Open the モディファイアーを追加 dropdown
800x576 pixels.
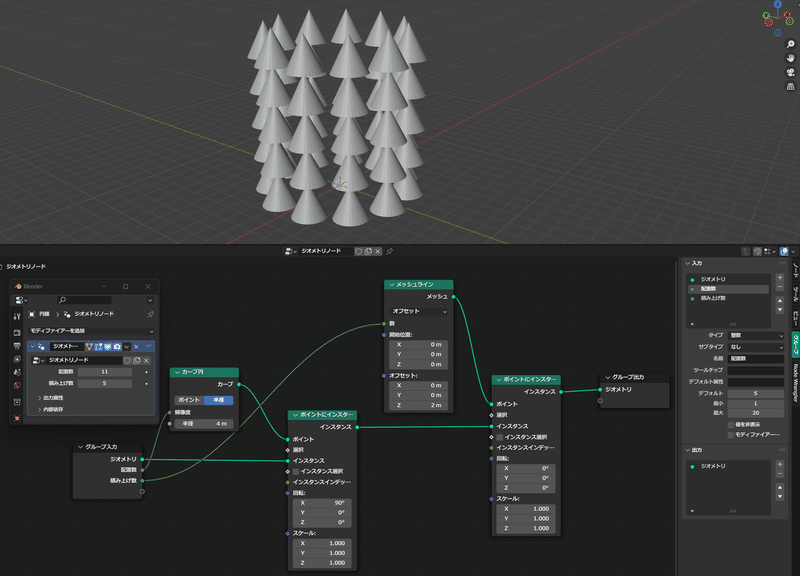pos(91,331)
